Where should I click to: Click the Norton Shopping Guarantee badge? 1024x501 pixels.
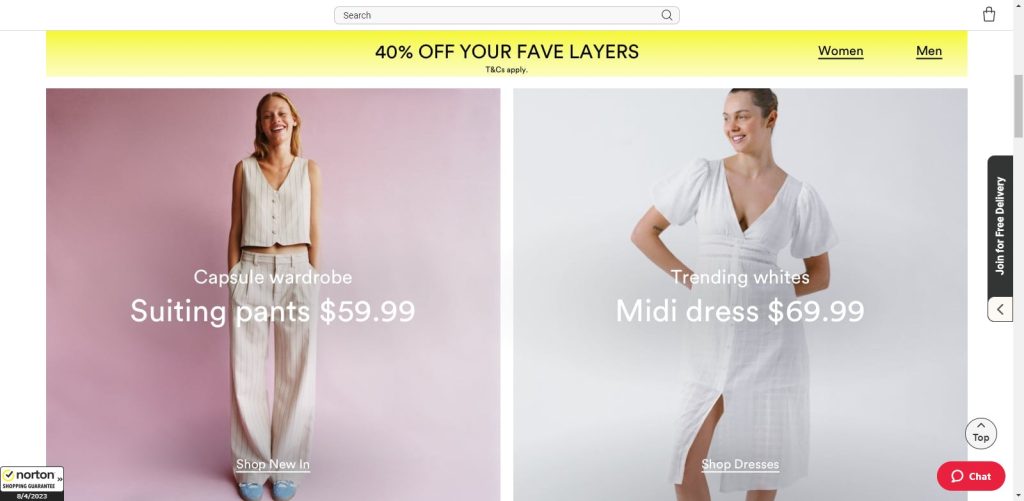click(31, 483)
